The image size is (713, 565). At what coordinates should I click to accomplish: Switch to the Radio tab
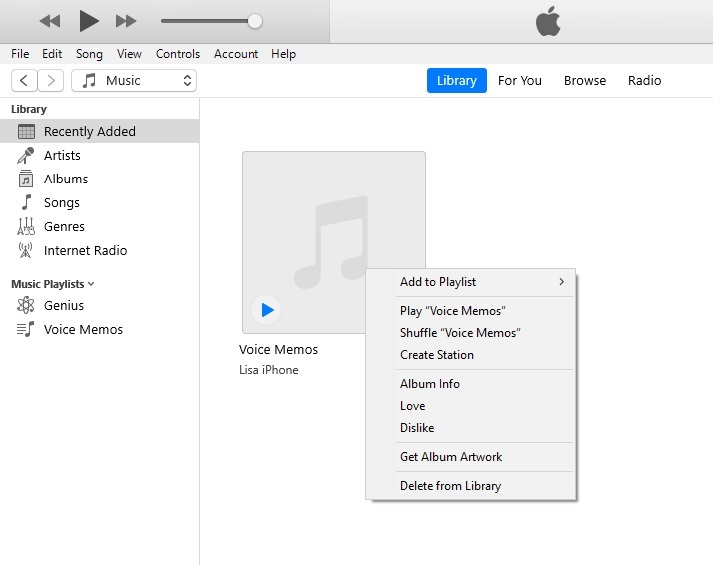644,80
